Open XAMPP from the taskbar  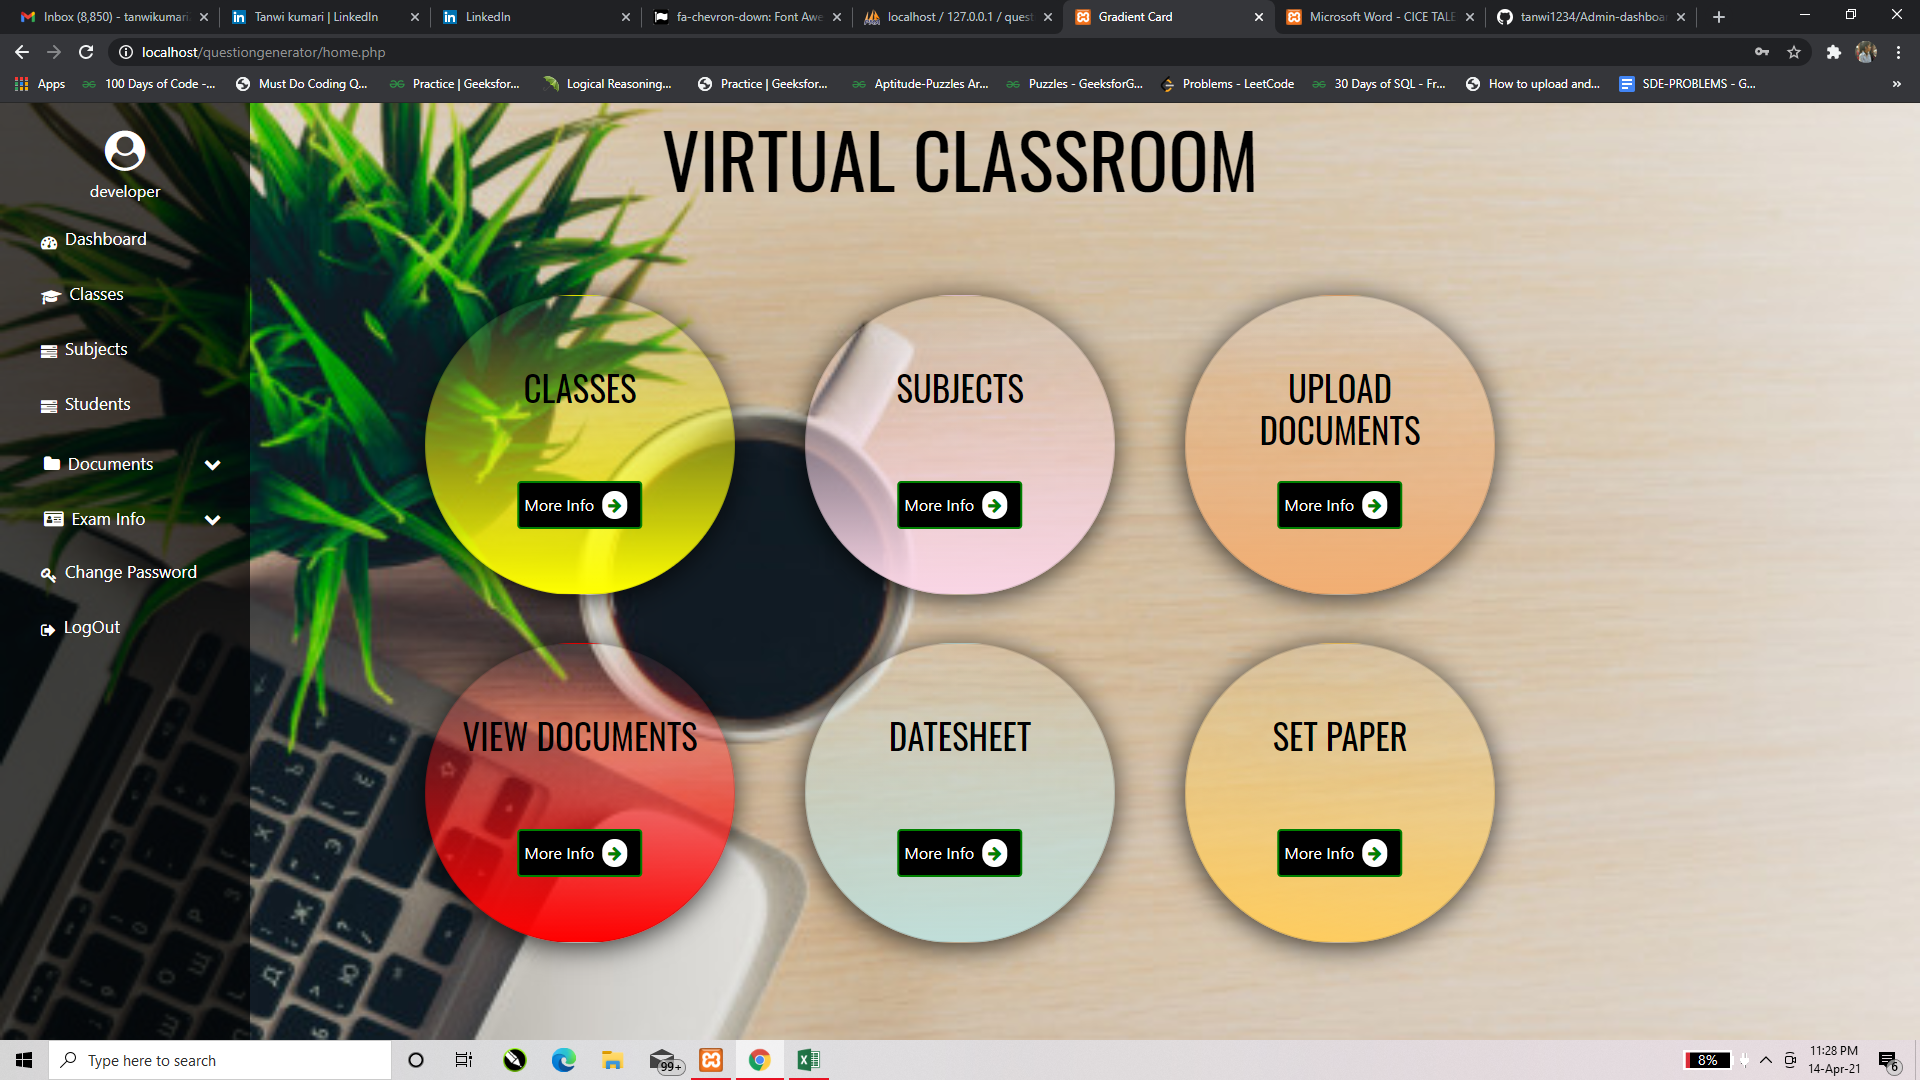pyautogui.click(x=711, y=1060)
